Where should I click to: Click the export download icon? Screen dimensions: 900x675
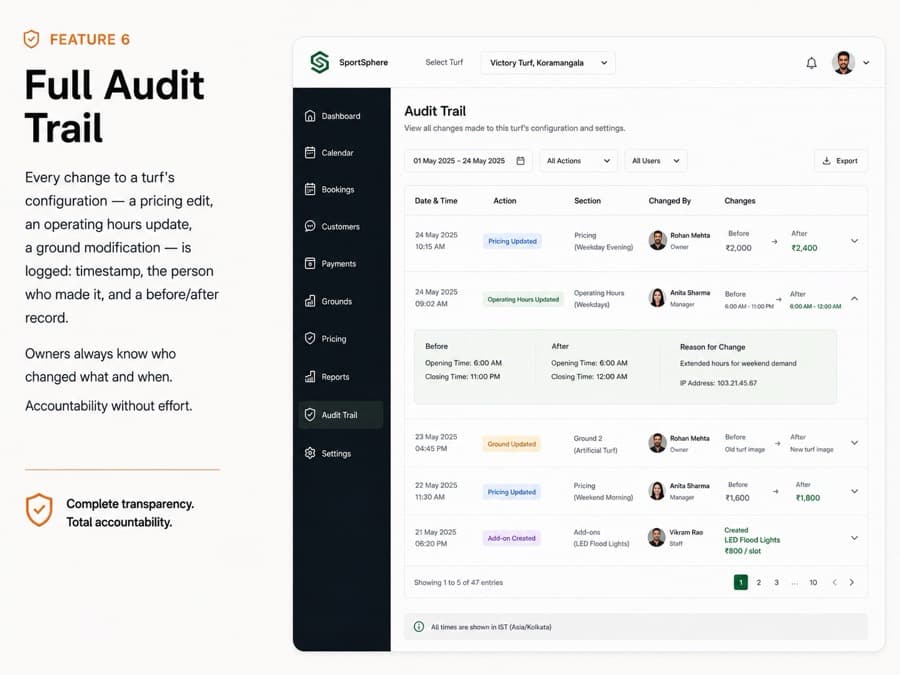(827, 161)
